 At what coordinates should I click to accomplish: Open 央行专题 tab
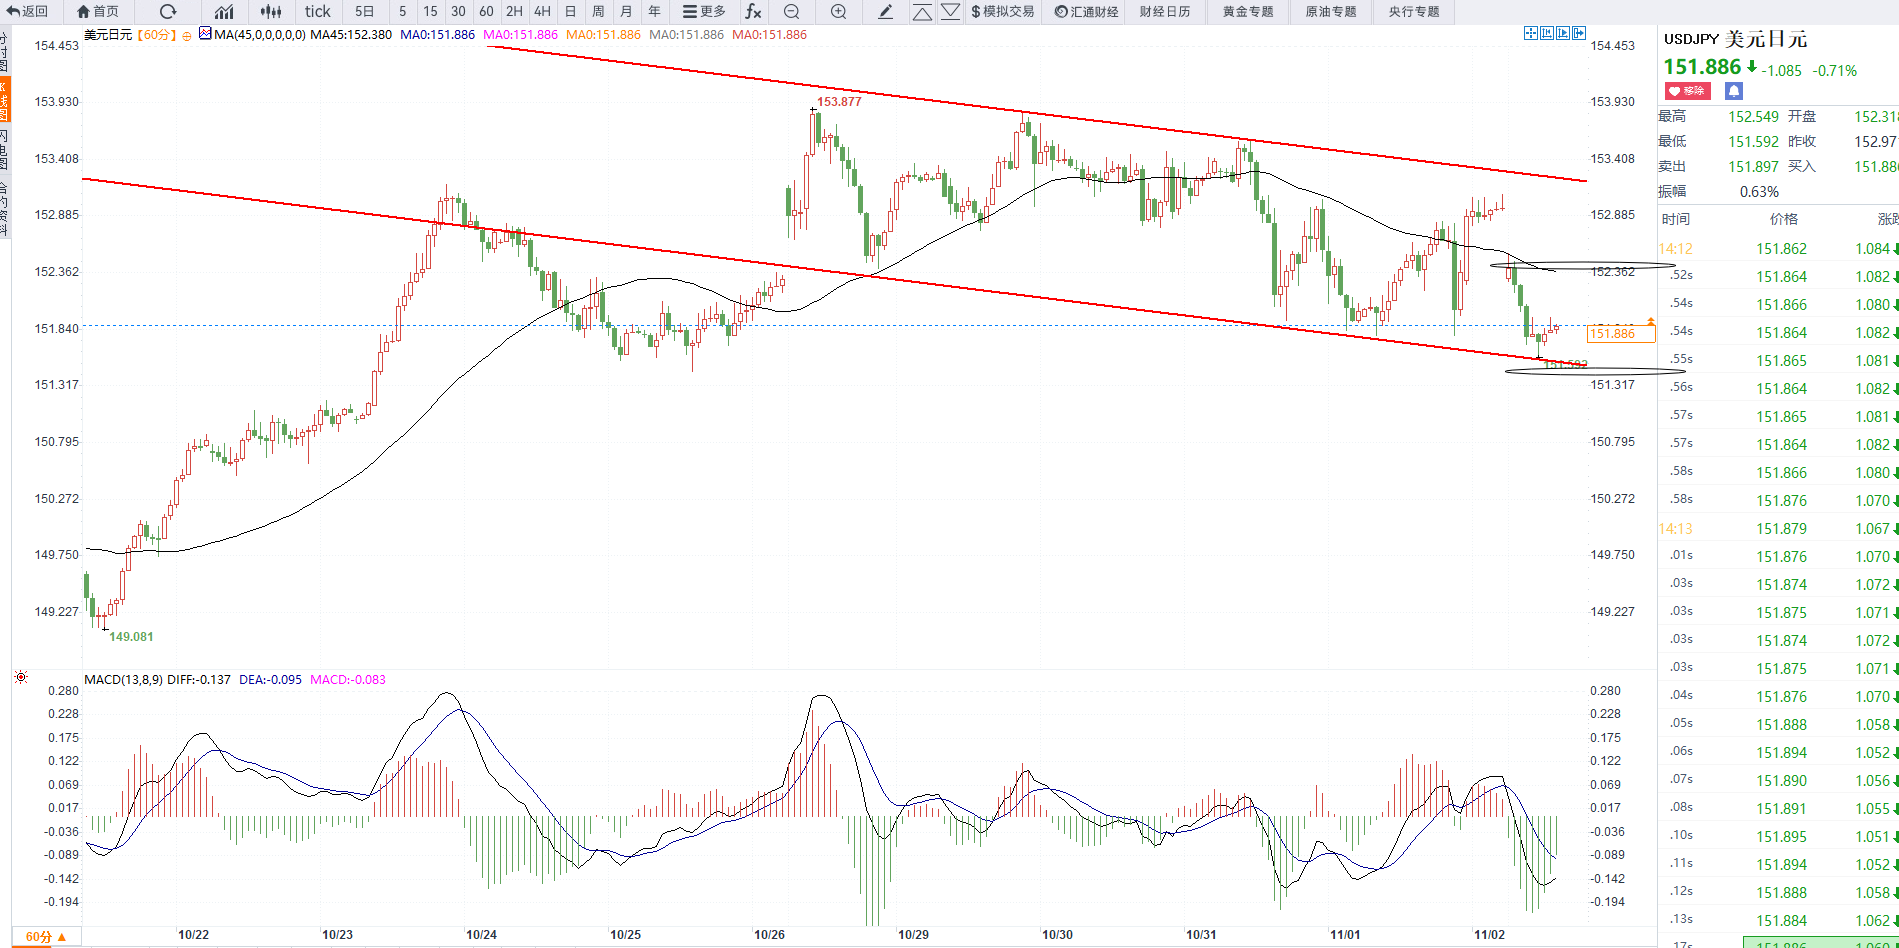coord(1414,11)
